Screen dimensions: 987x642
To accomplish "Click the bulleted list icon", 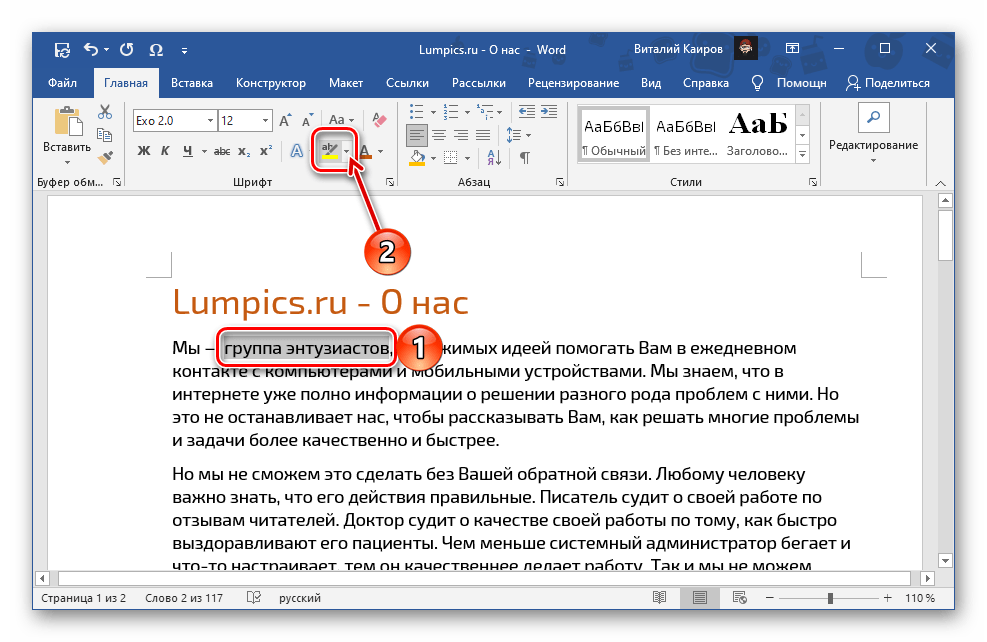I will [x=417, y=112].
